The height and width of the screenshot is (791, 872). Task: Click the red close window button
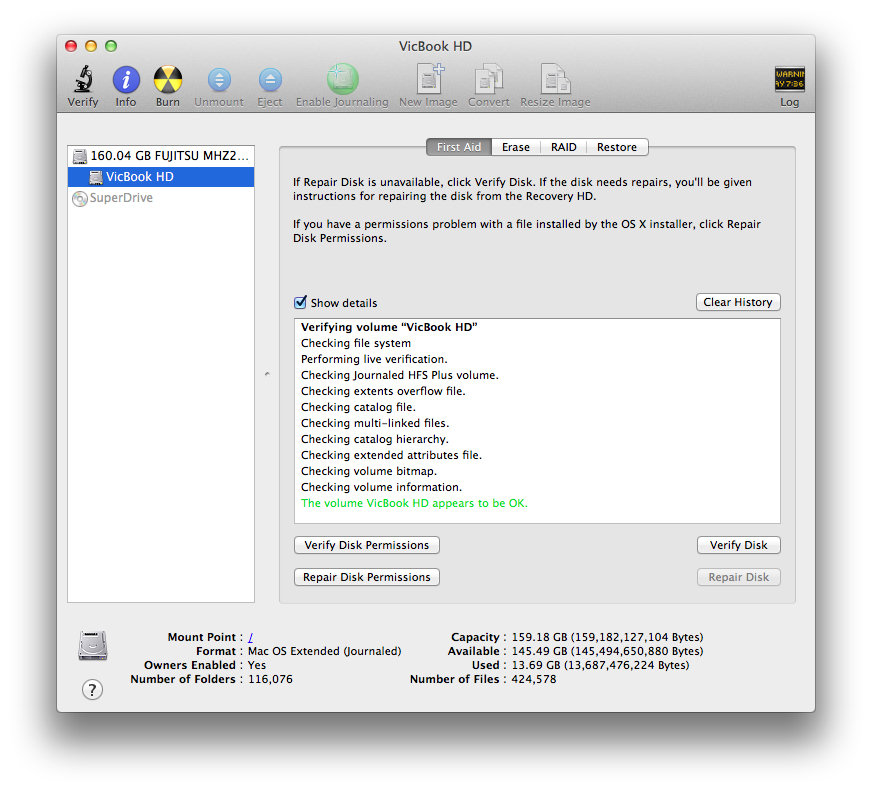[x=71, y=46]
